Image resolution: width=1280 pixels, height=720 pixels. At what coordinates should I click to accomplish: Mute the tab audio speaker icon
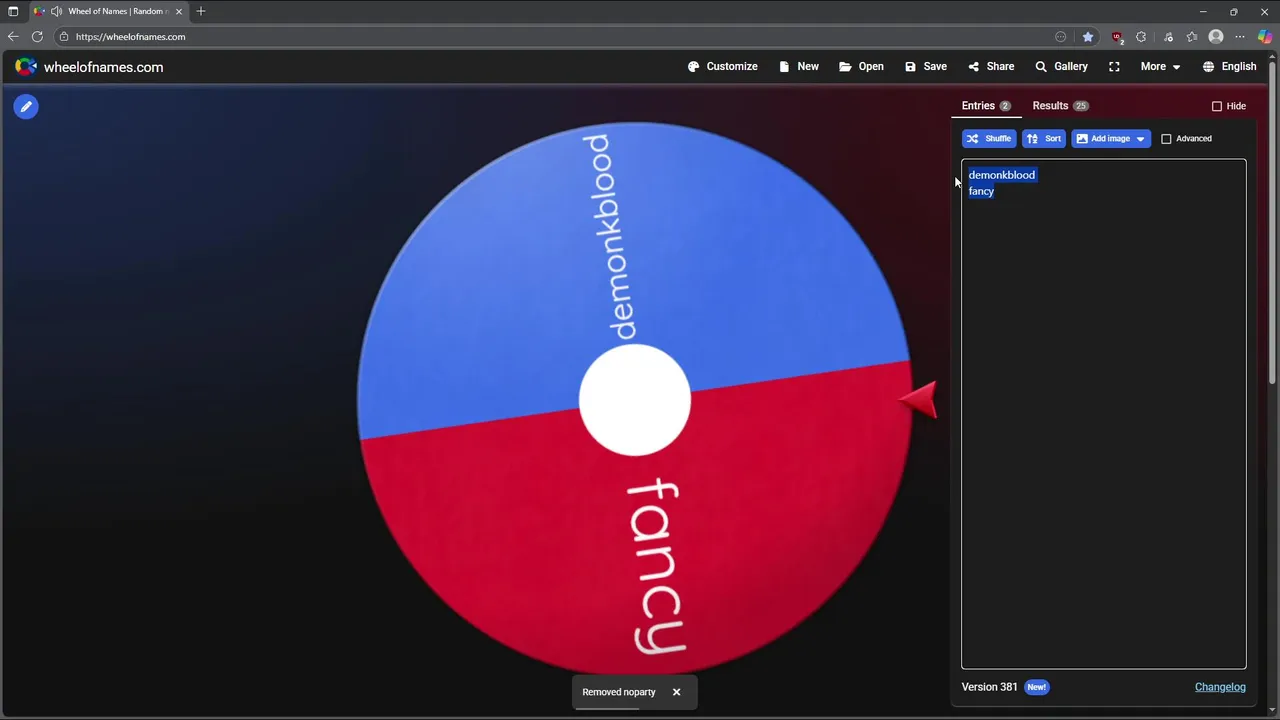pyautogui.click(x=57, y=11)
